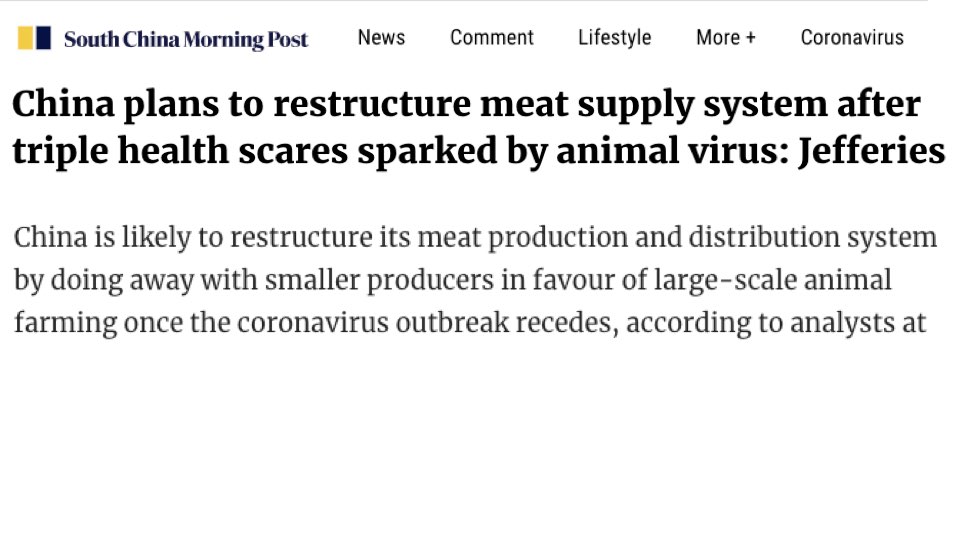Open the News section
Viewport: 960px width, 540px height.
click(x=381, y=37)
